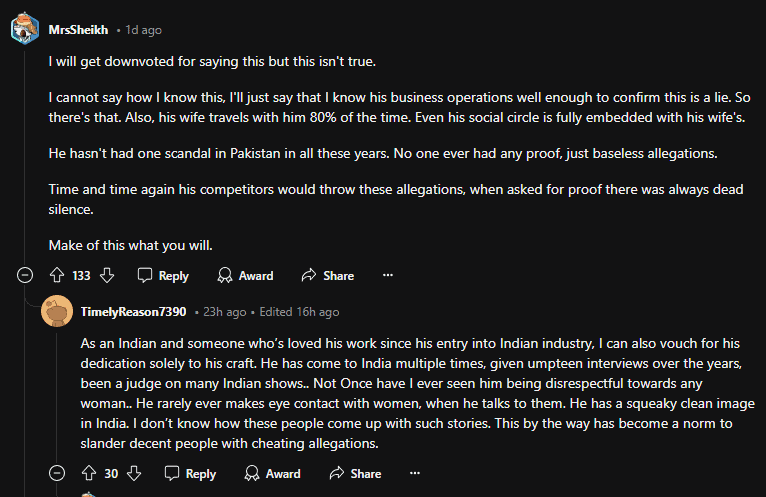Collapse MrsSheikh's comment thread

[25, 275]
